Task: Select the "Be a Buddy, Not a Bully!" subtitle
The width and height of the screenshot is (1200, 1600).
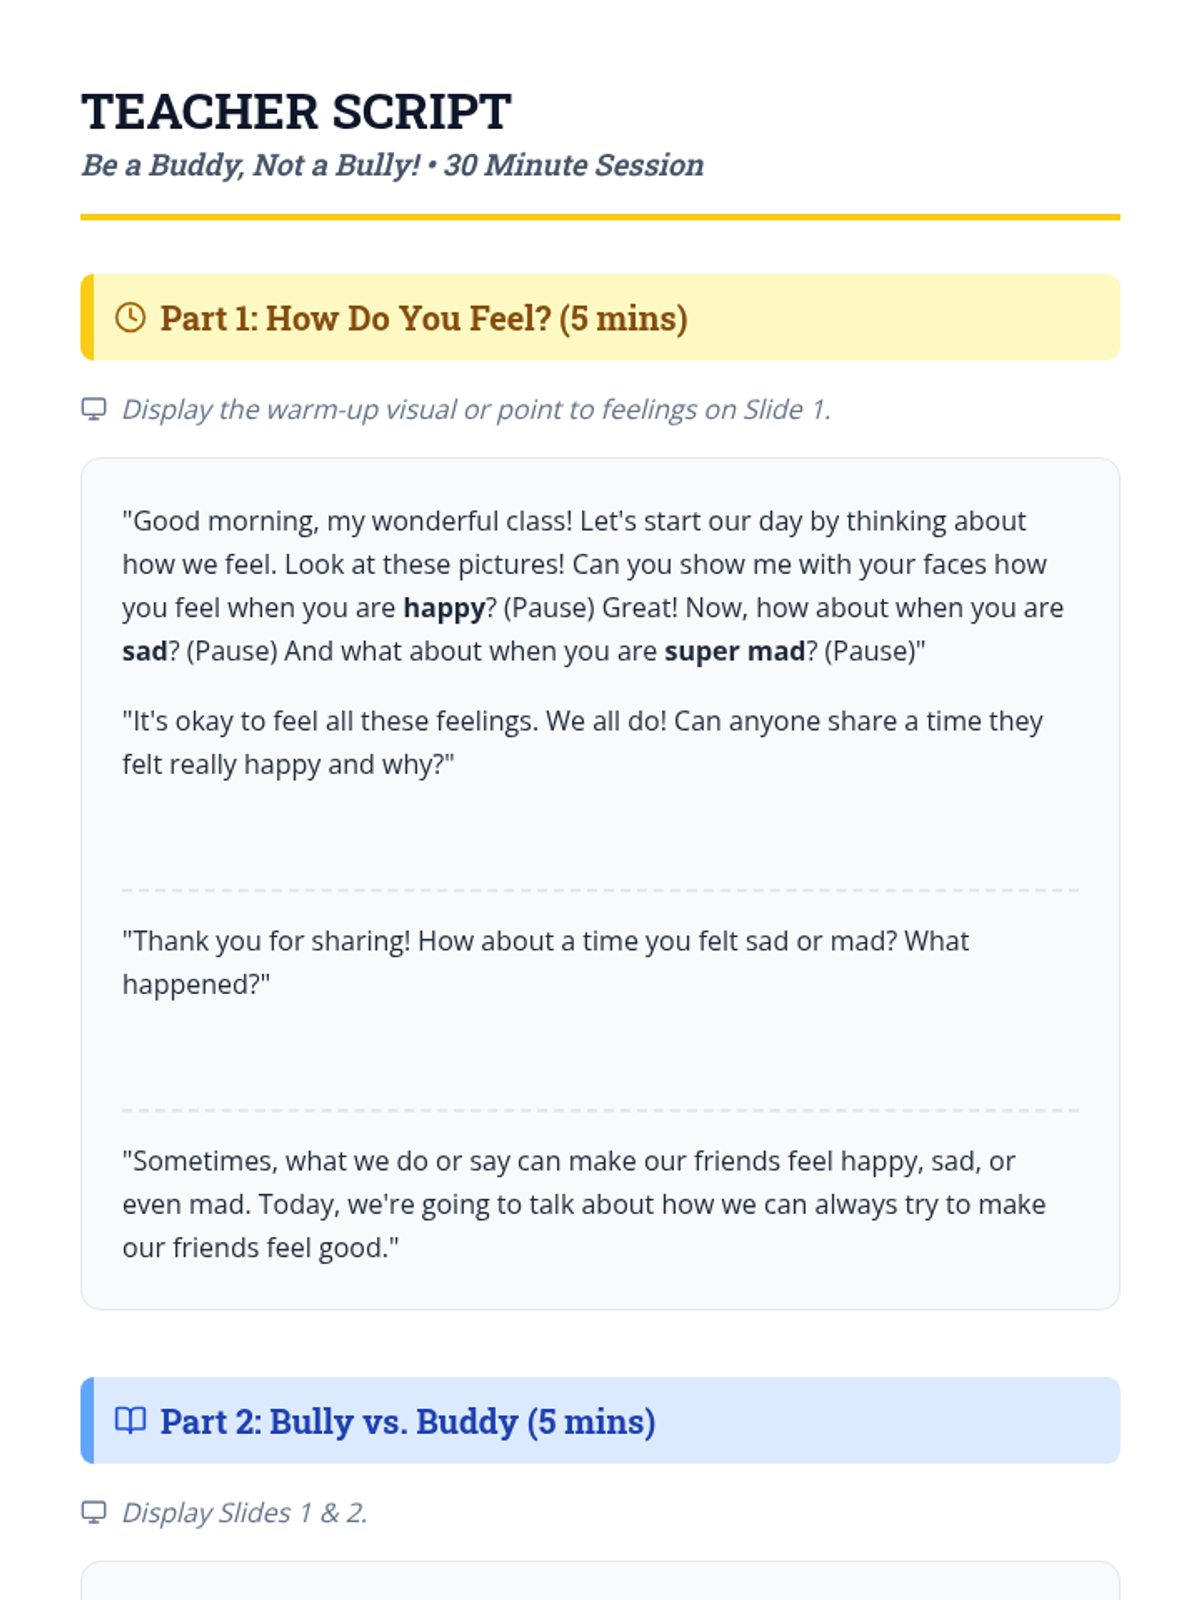Action: (392, 165)
